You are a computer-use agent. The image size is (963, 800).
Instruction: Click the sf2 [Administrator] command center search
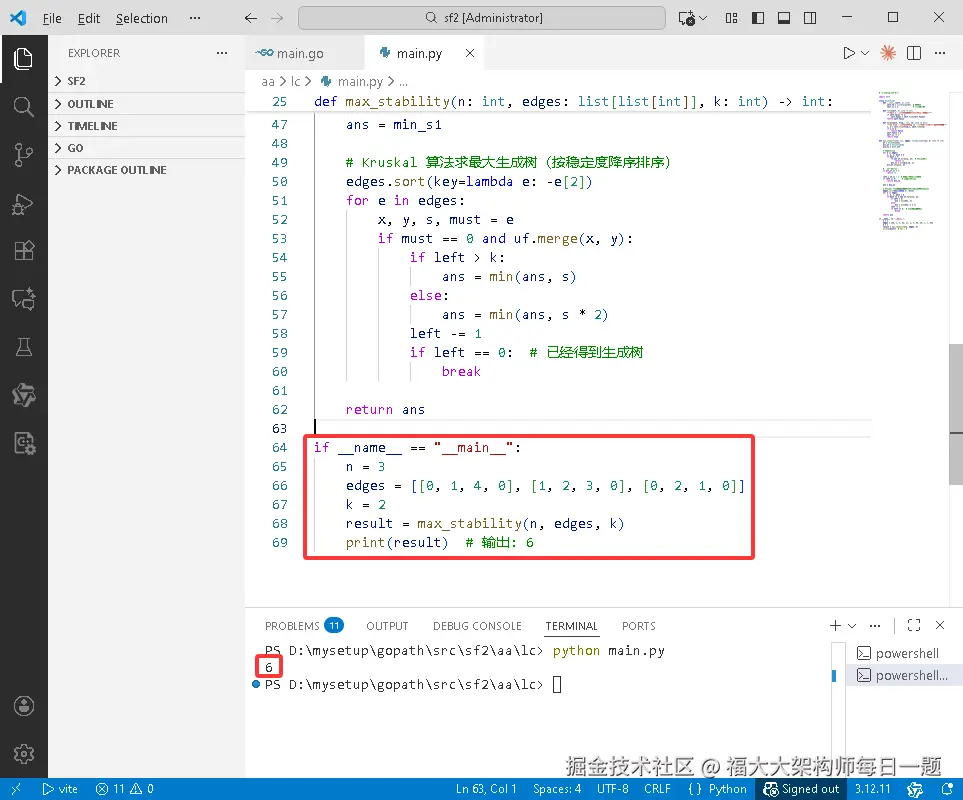482,18
